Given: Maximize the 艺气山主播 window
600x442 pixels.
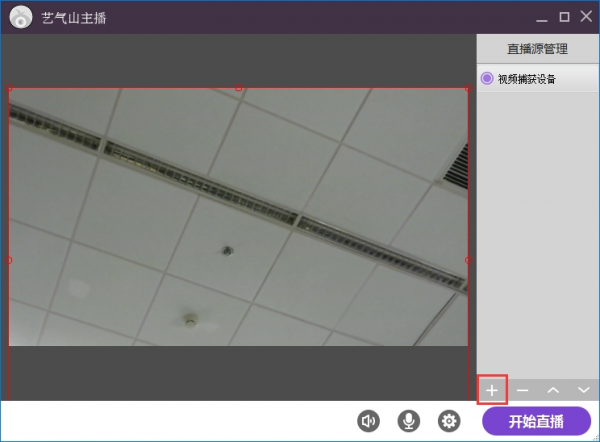Looking at the screenshot, I should (564, 17).
